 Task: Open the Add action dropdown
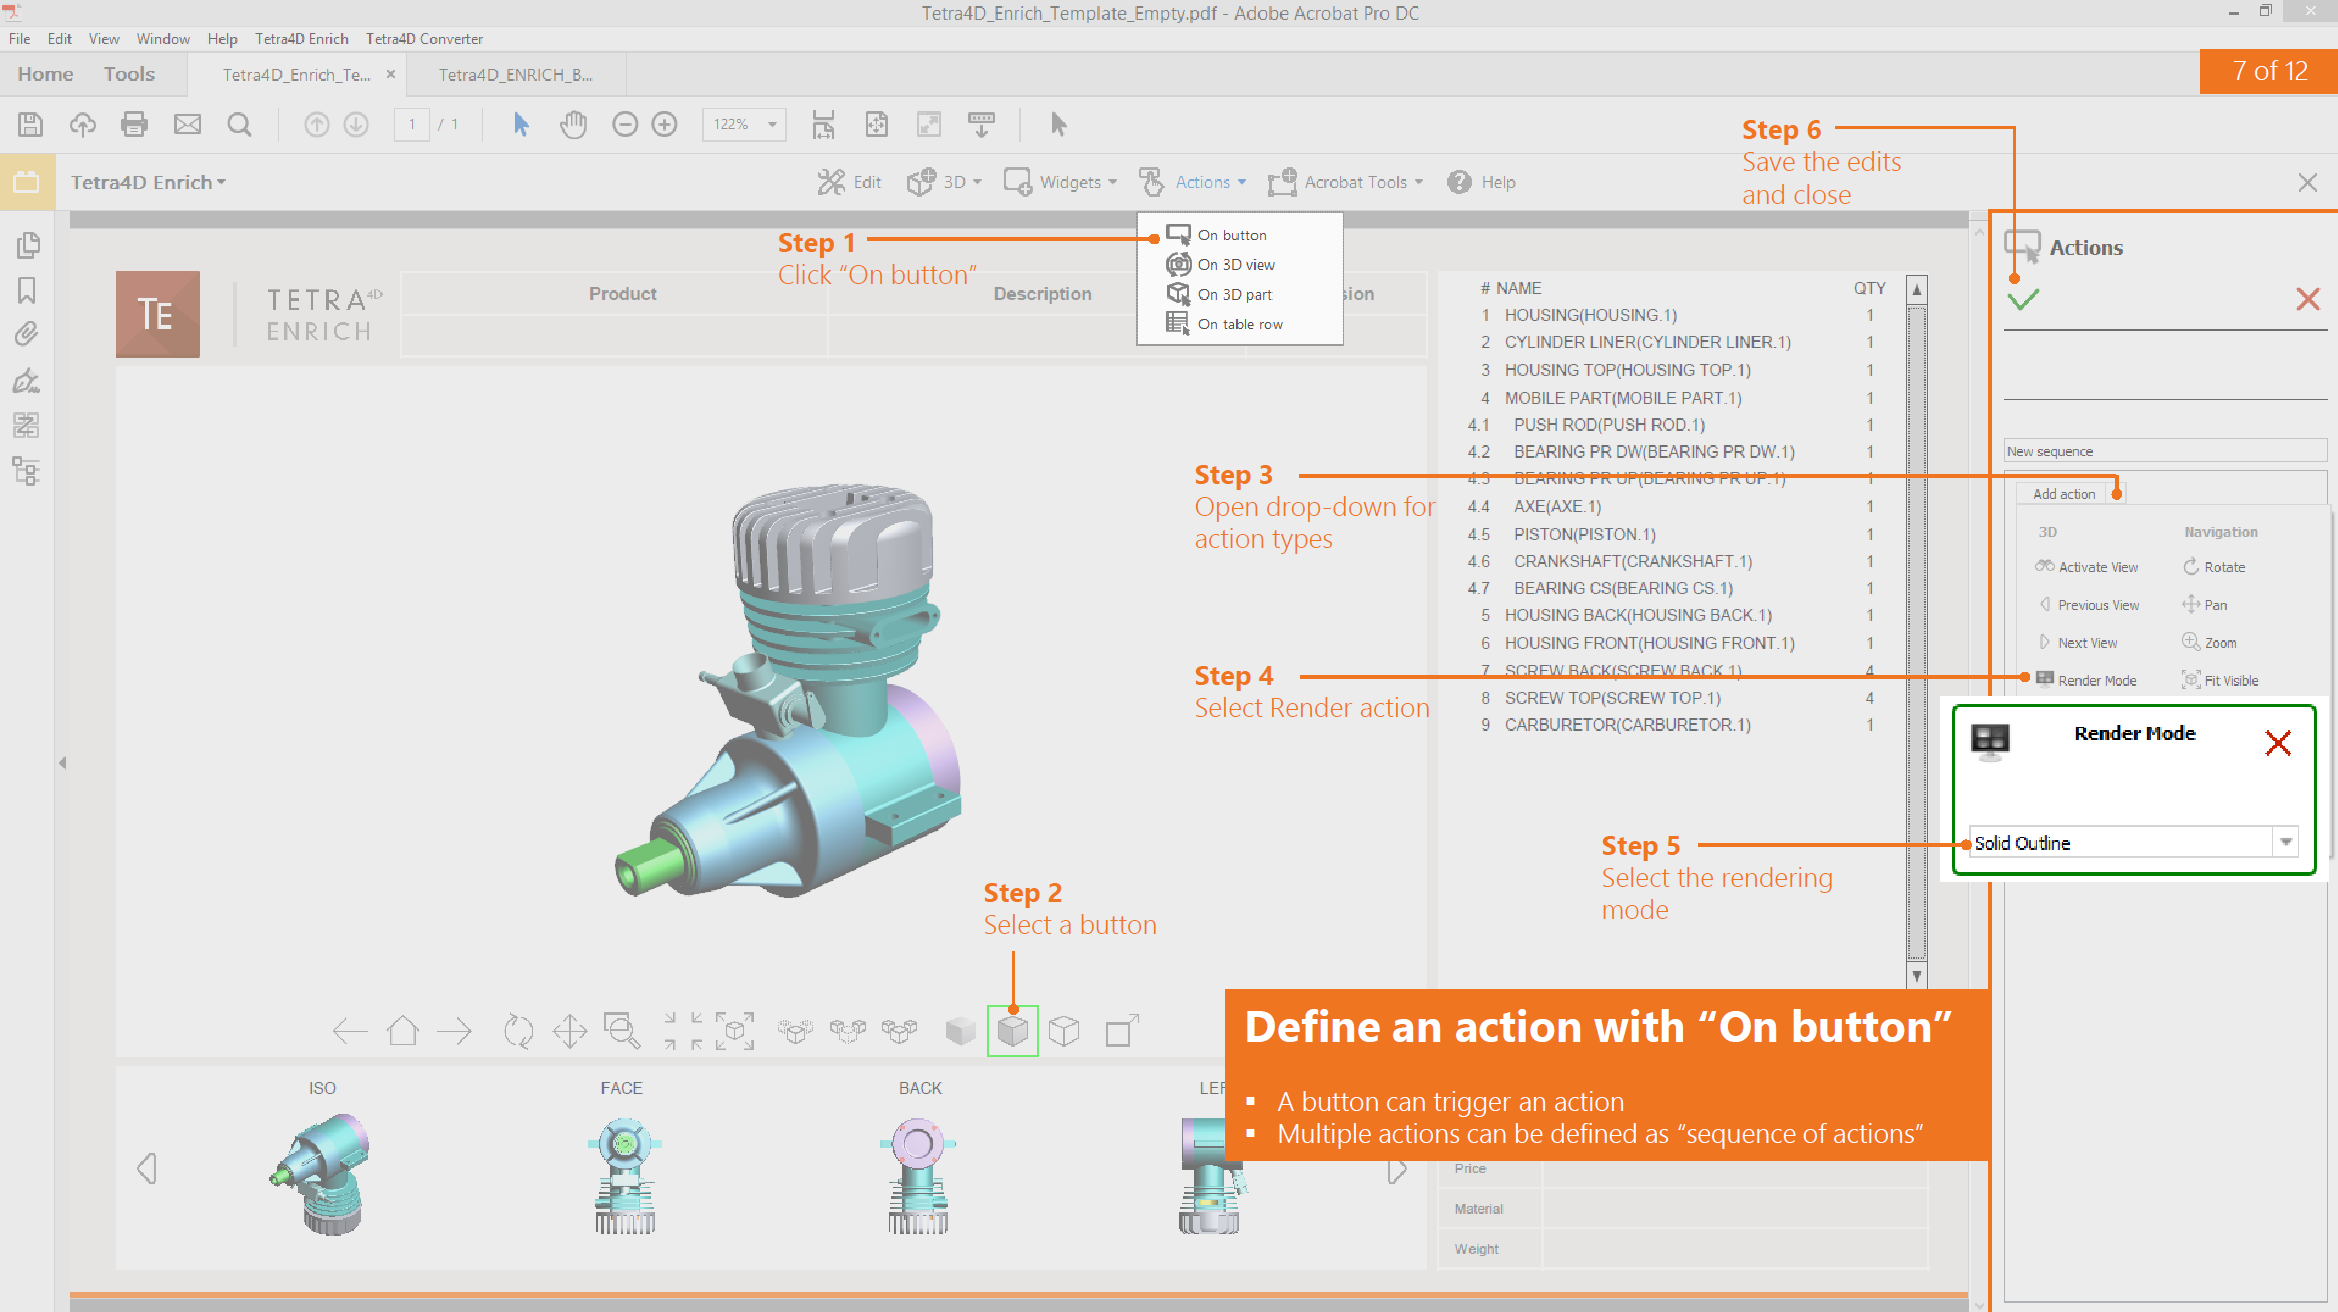click(2117, 494)
